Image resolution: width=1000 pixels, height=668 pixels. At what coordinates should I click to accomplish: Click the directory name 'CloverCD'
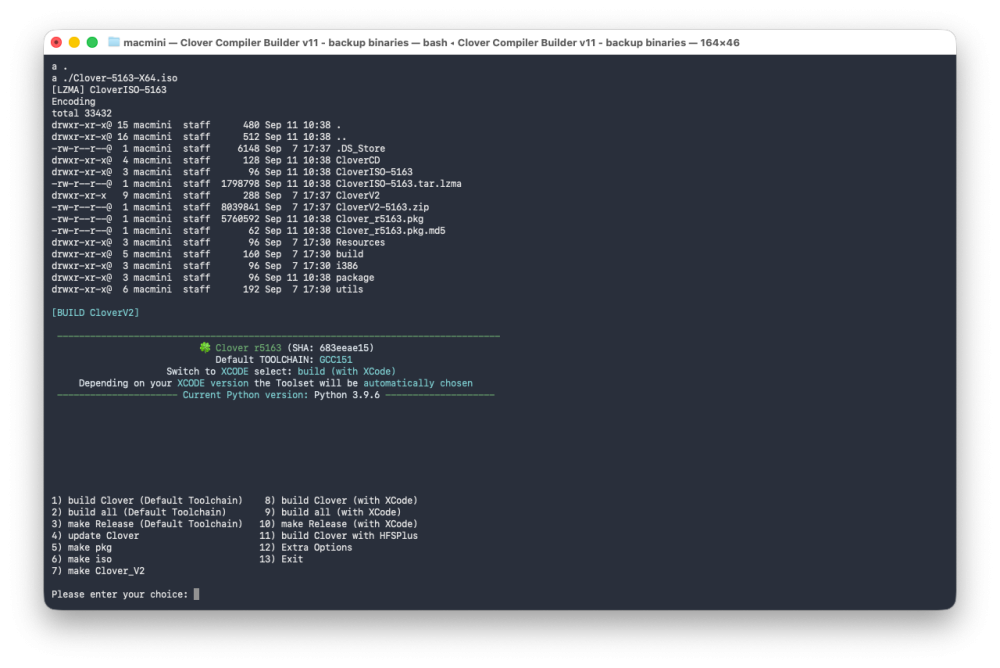[x=358, y=160]
